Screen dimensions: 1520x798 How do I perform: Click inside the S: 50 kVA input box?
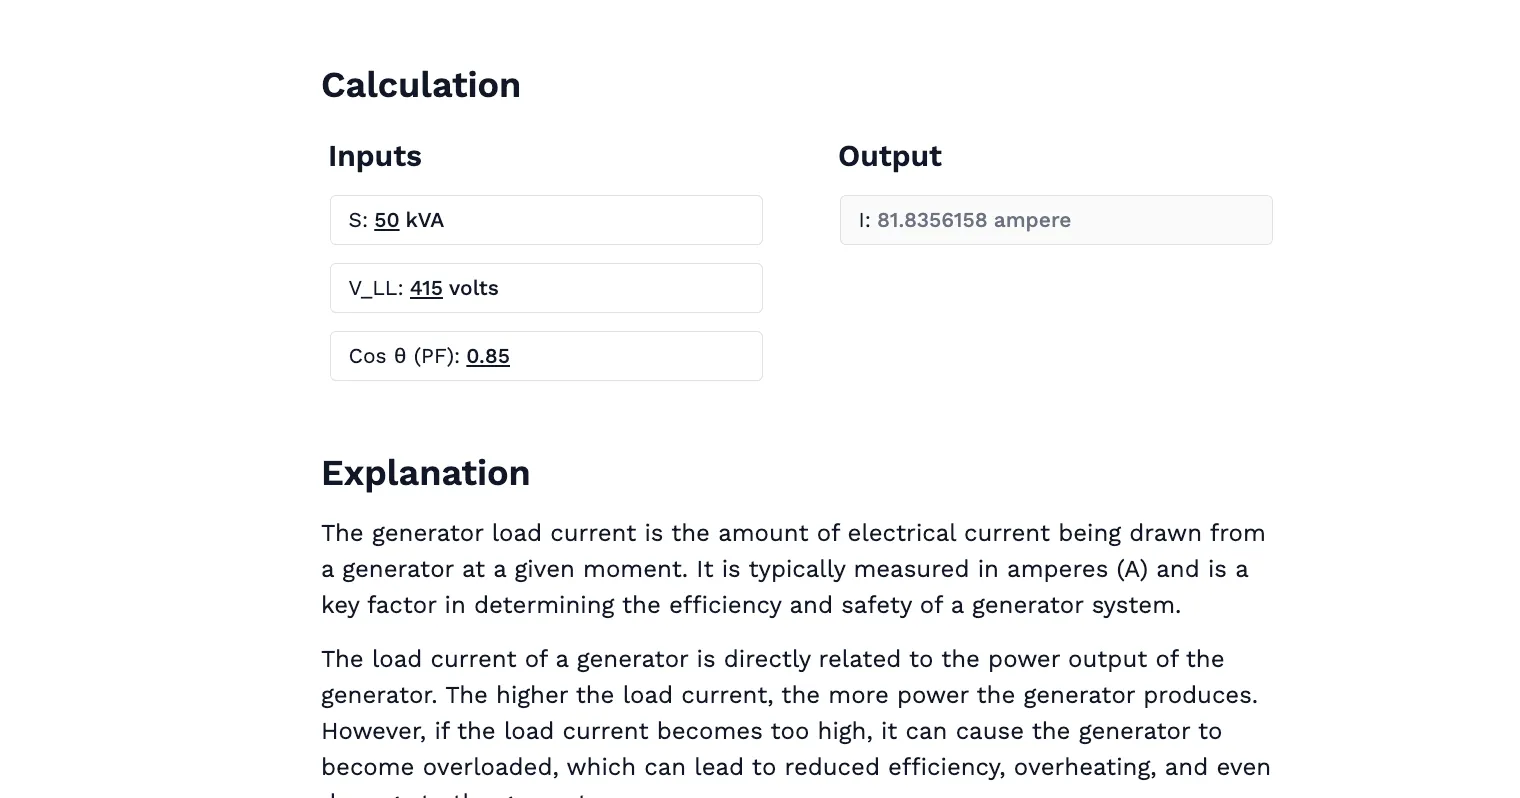click(x=600, y=220)
